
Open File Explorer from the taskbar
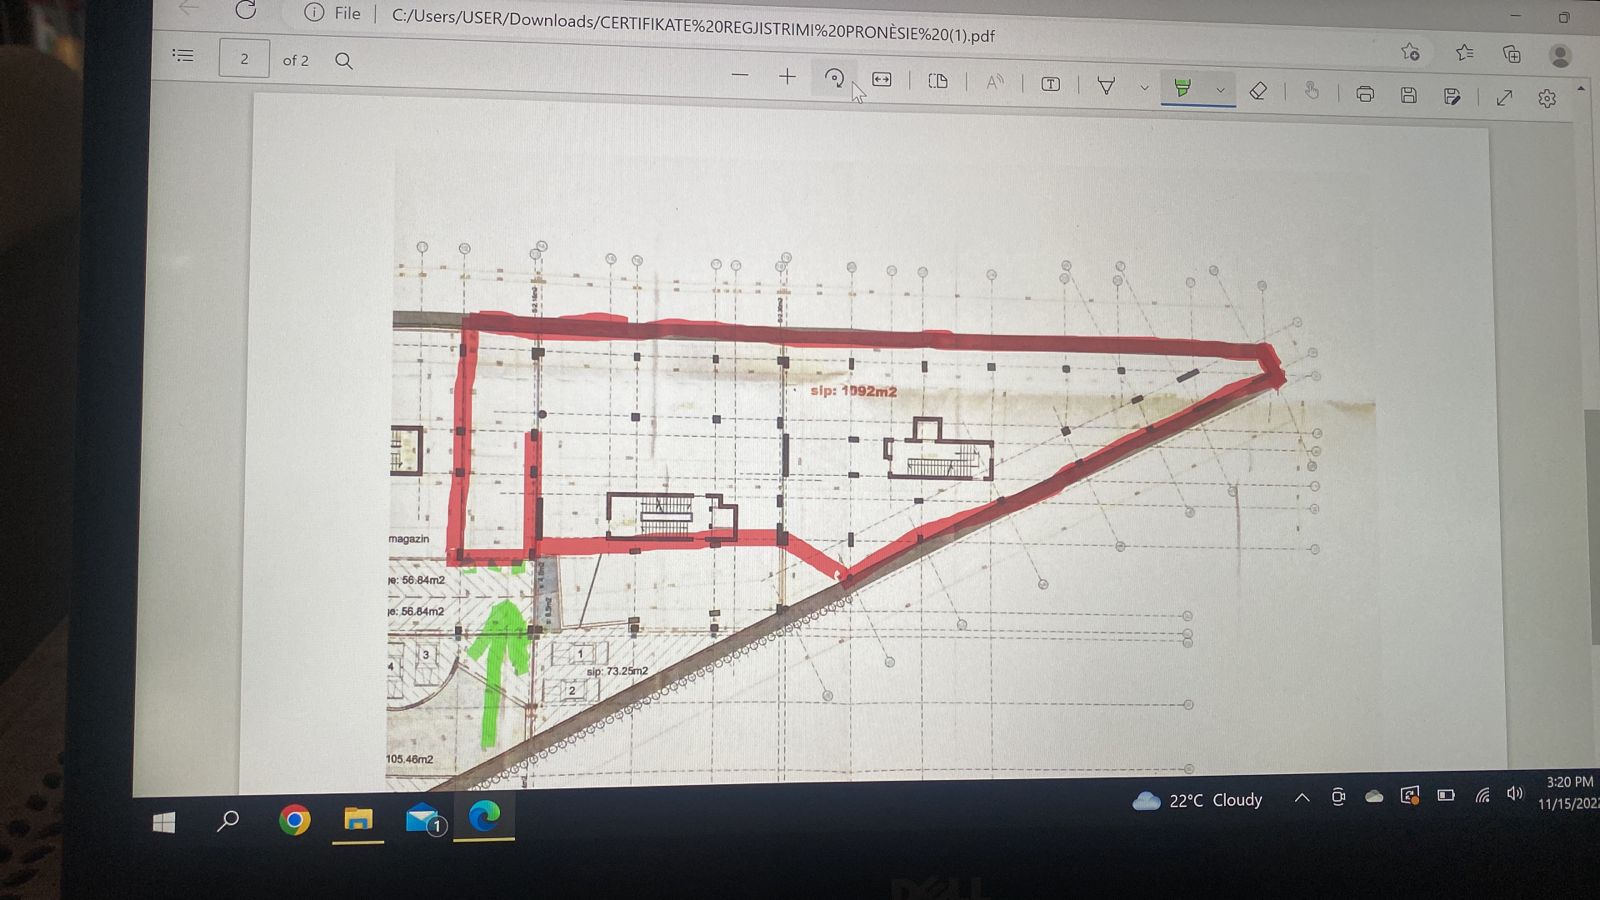[x=358, y=819]
